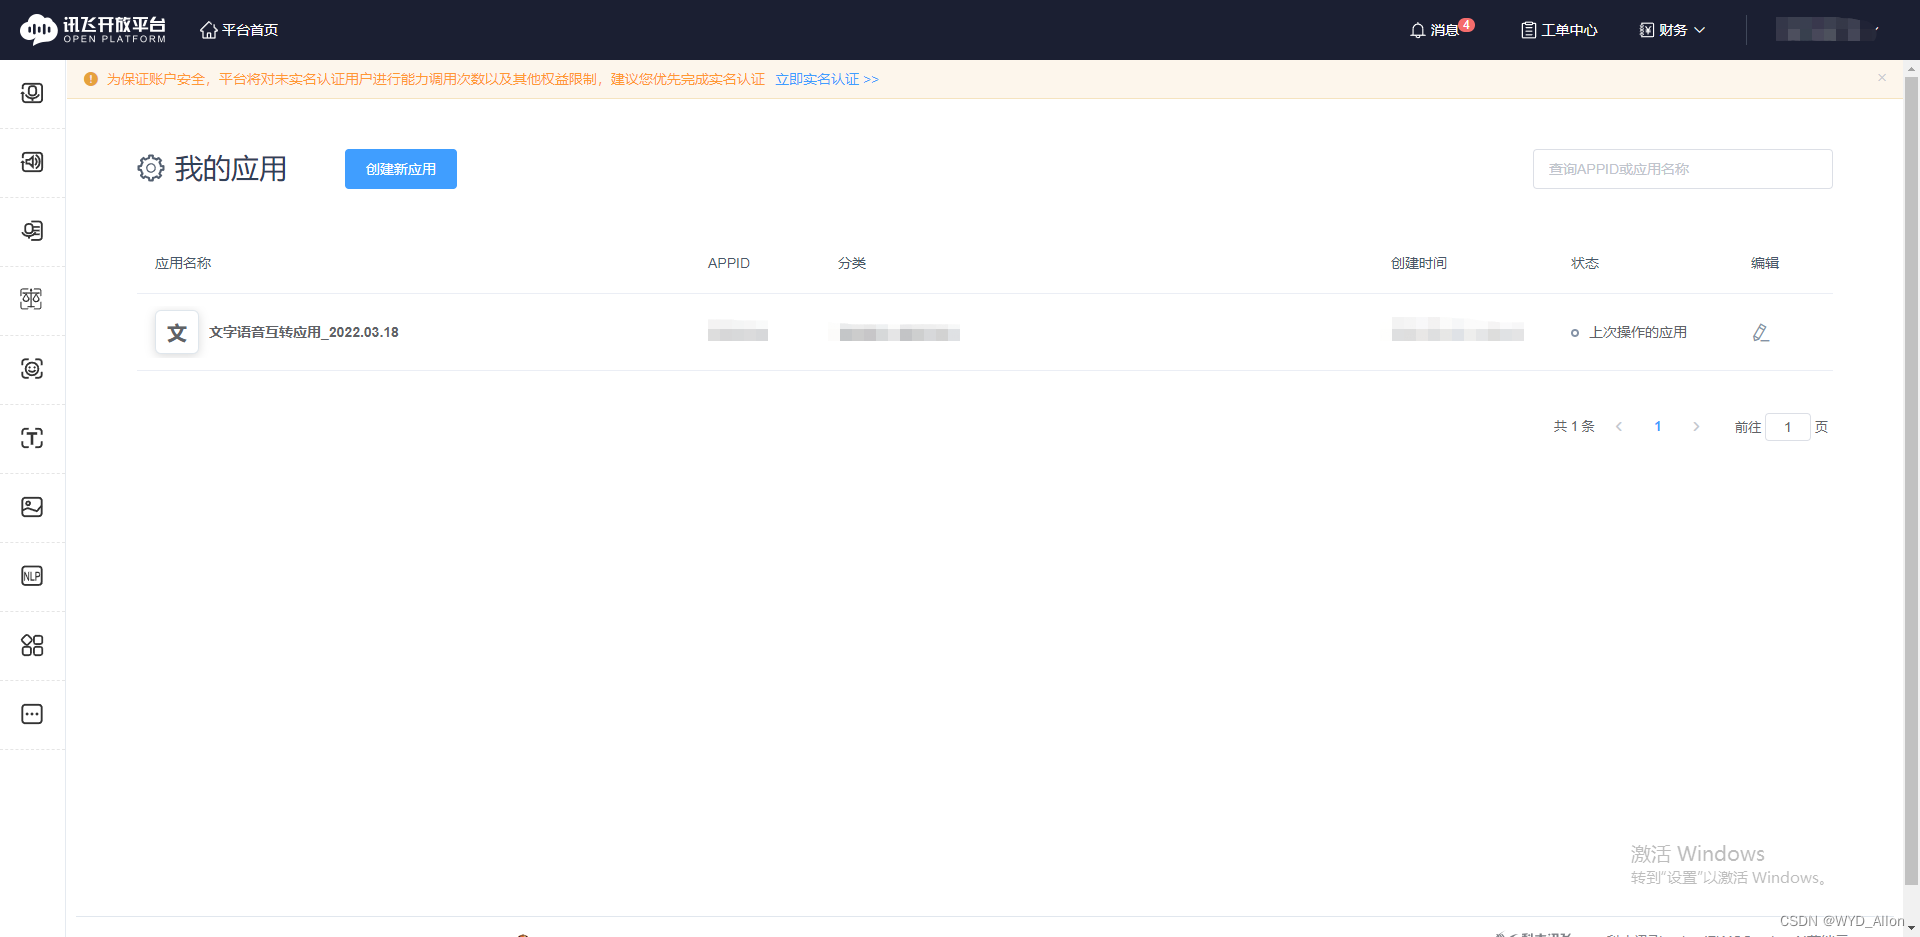Click the next page arrow in pagination
The image size is (1920, 937).
coord(1696,427)
